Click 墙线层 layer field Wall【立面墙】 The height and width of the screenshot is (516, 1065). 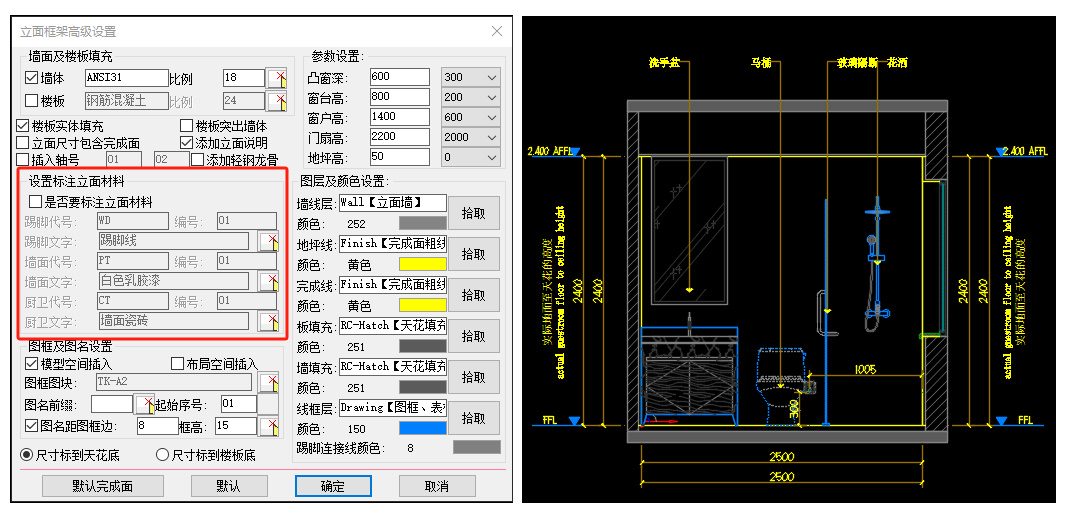pos(393,202)
